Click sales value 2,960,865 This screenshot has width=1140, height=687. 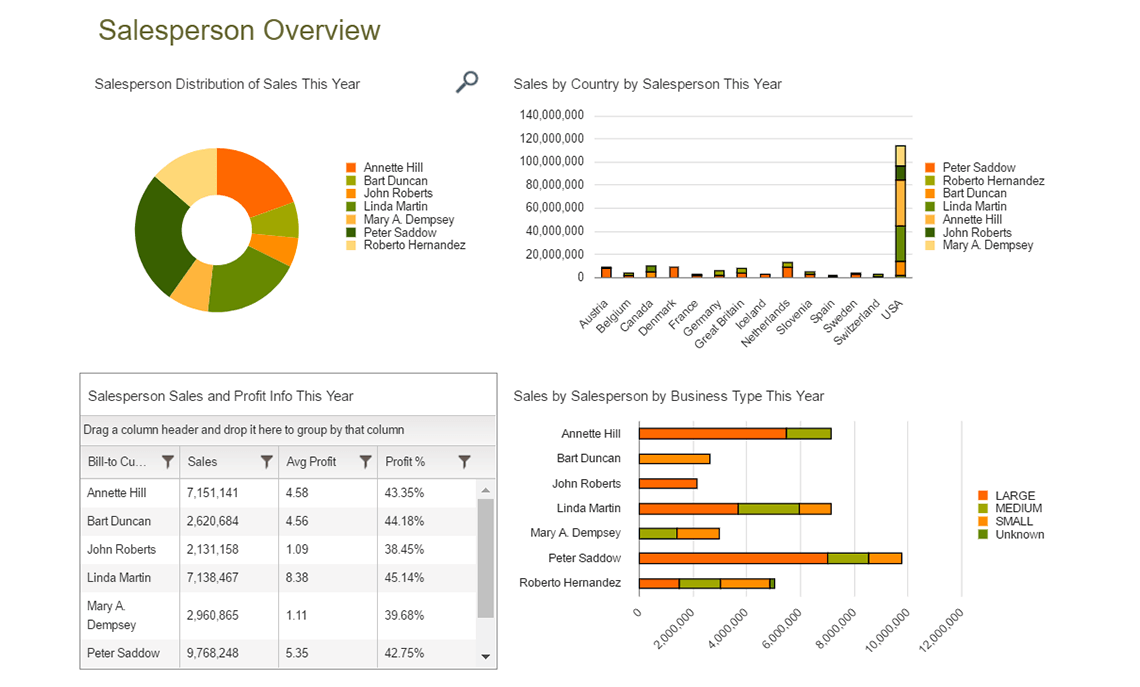(x=212, y=615)
